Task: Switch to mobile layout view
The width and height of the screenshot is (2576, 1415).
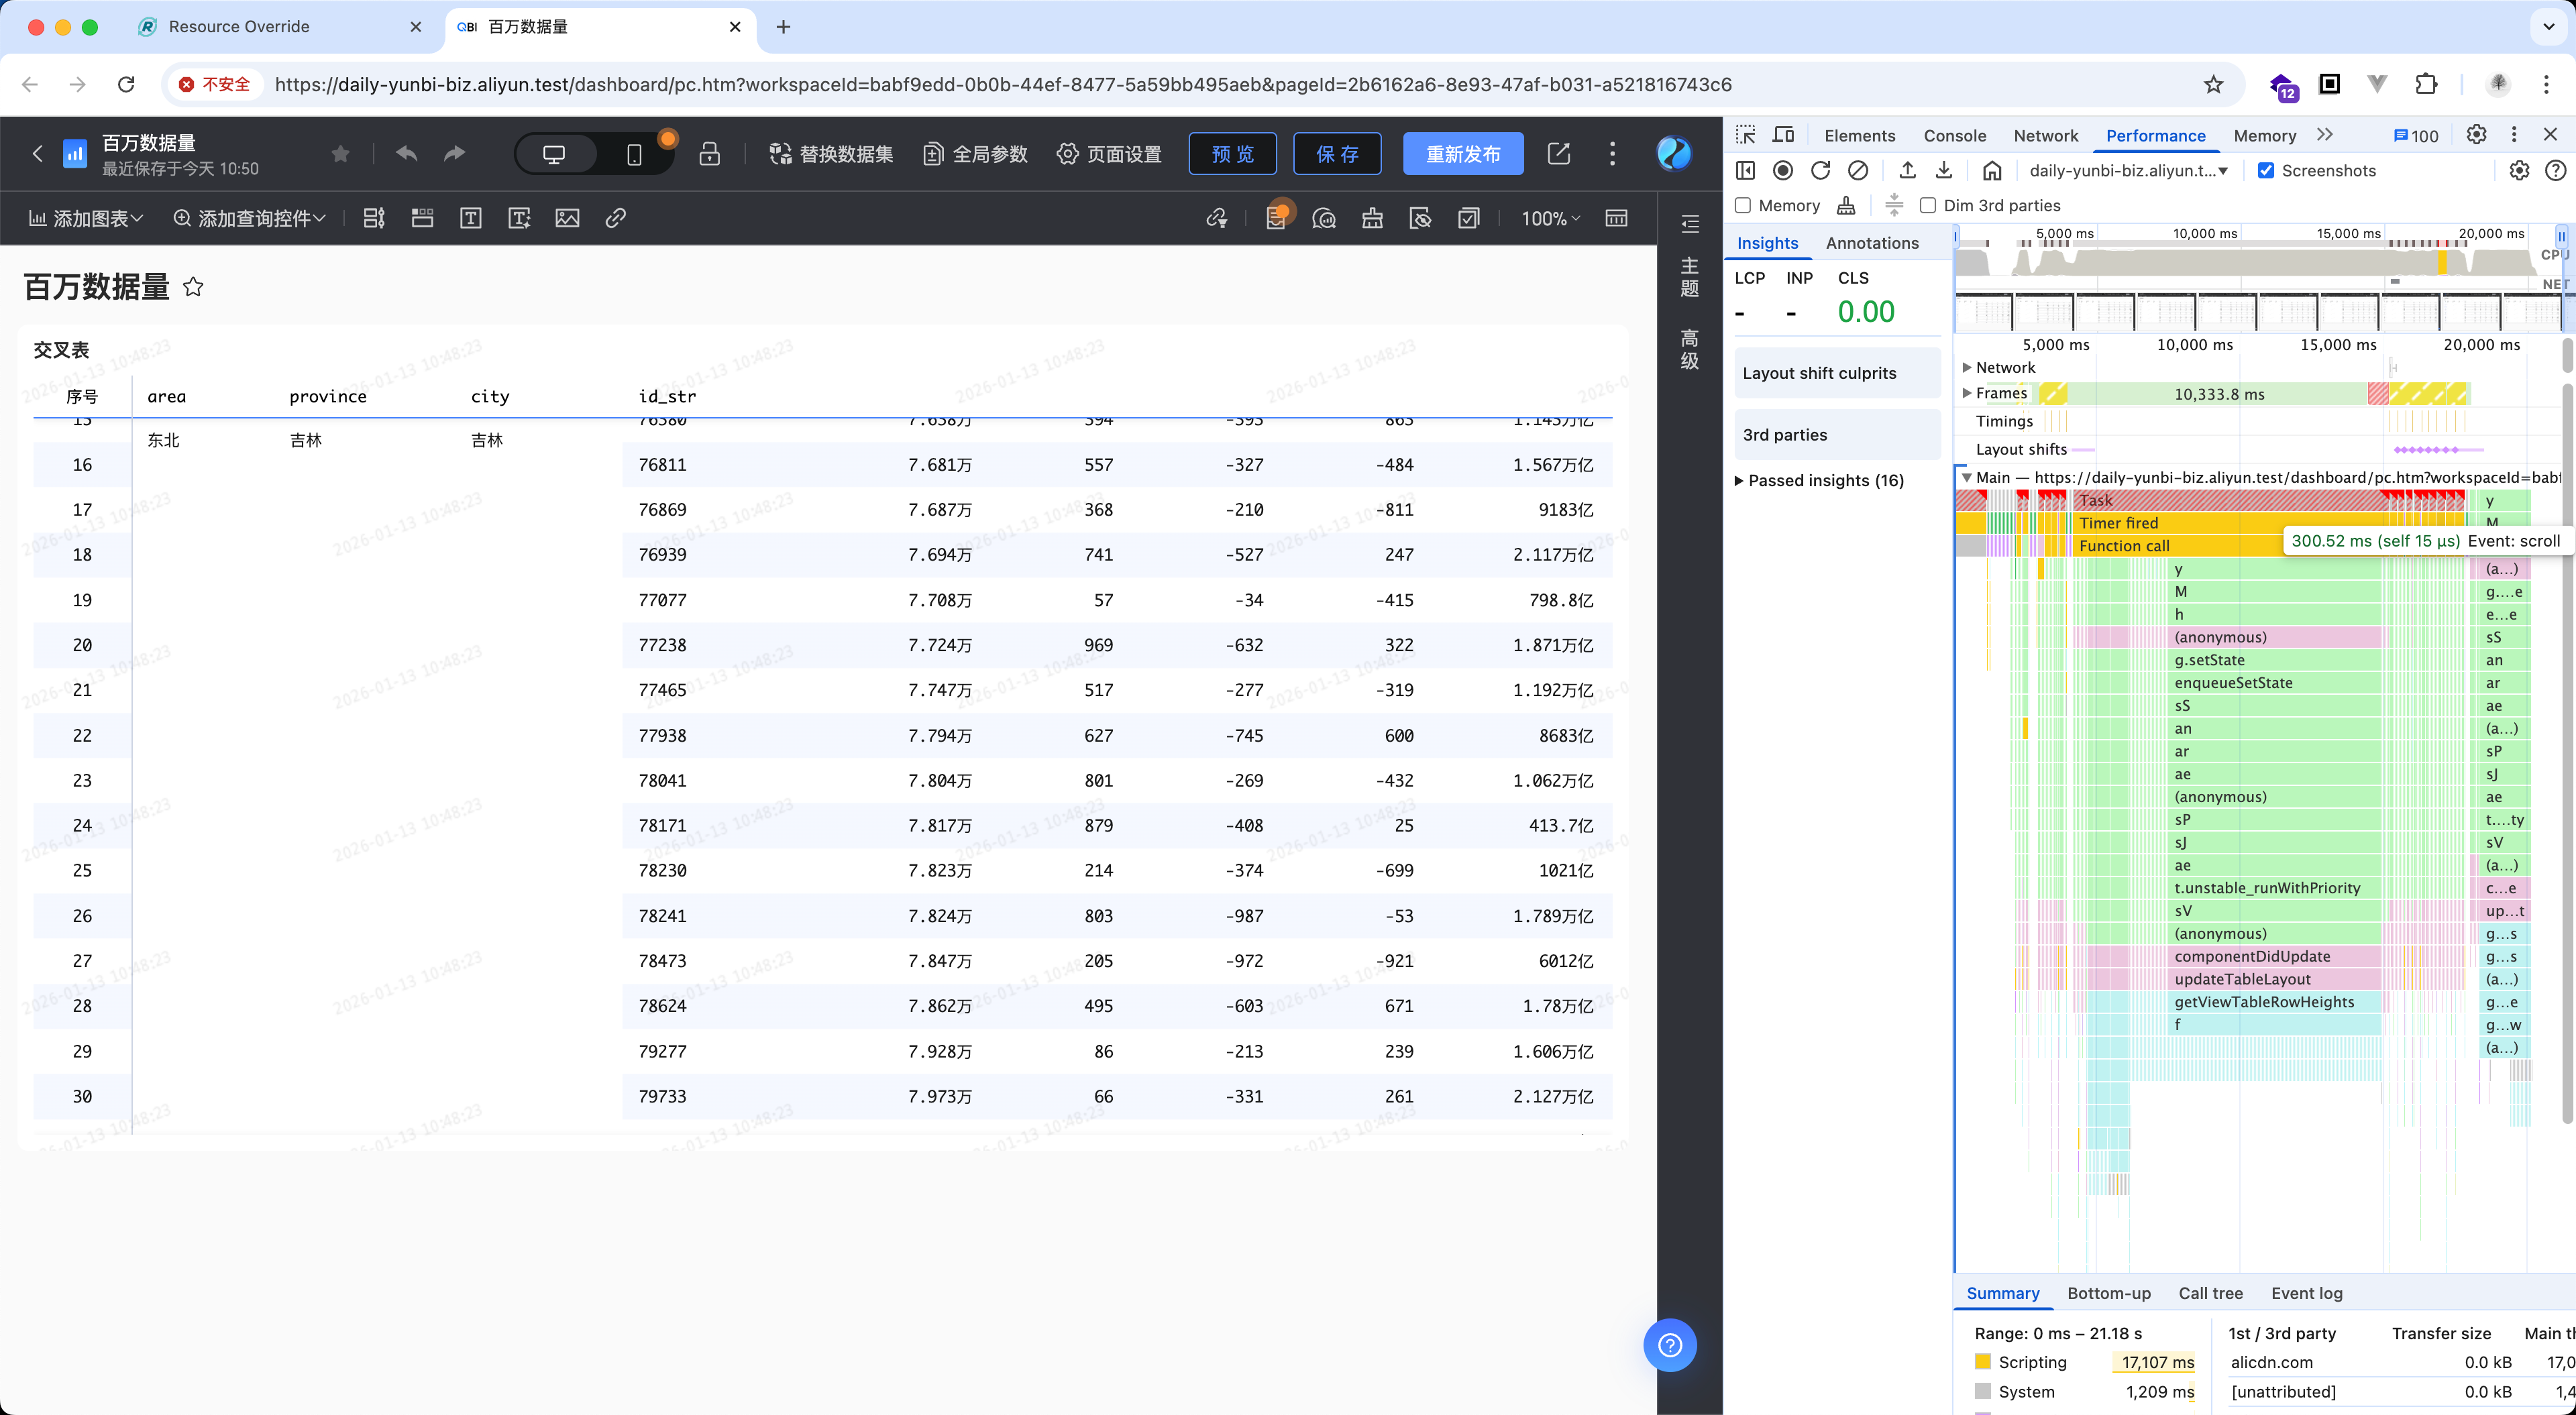Action: click(634, 154)
